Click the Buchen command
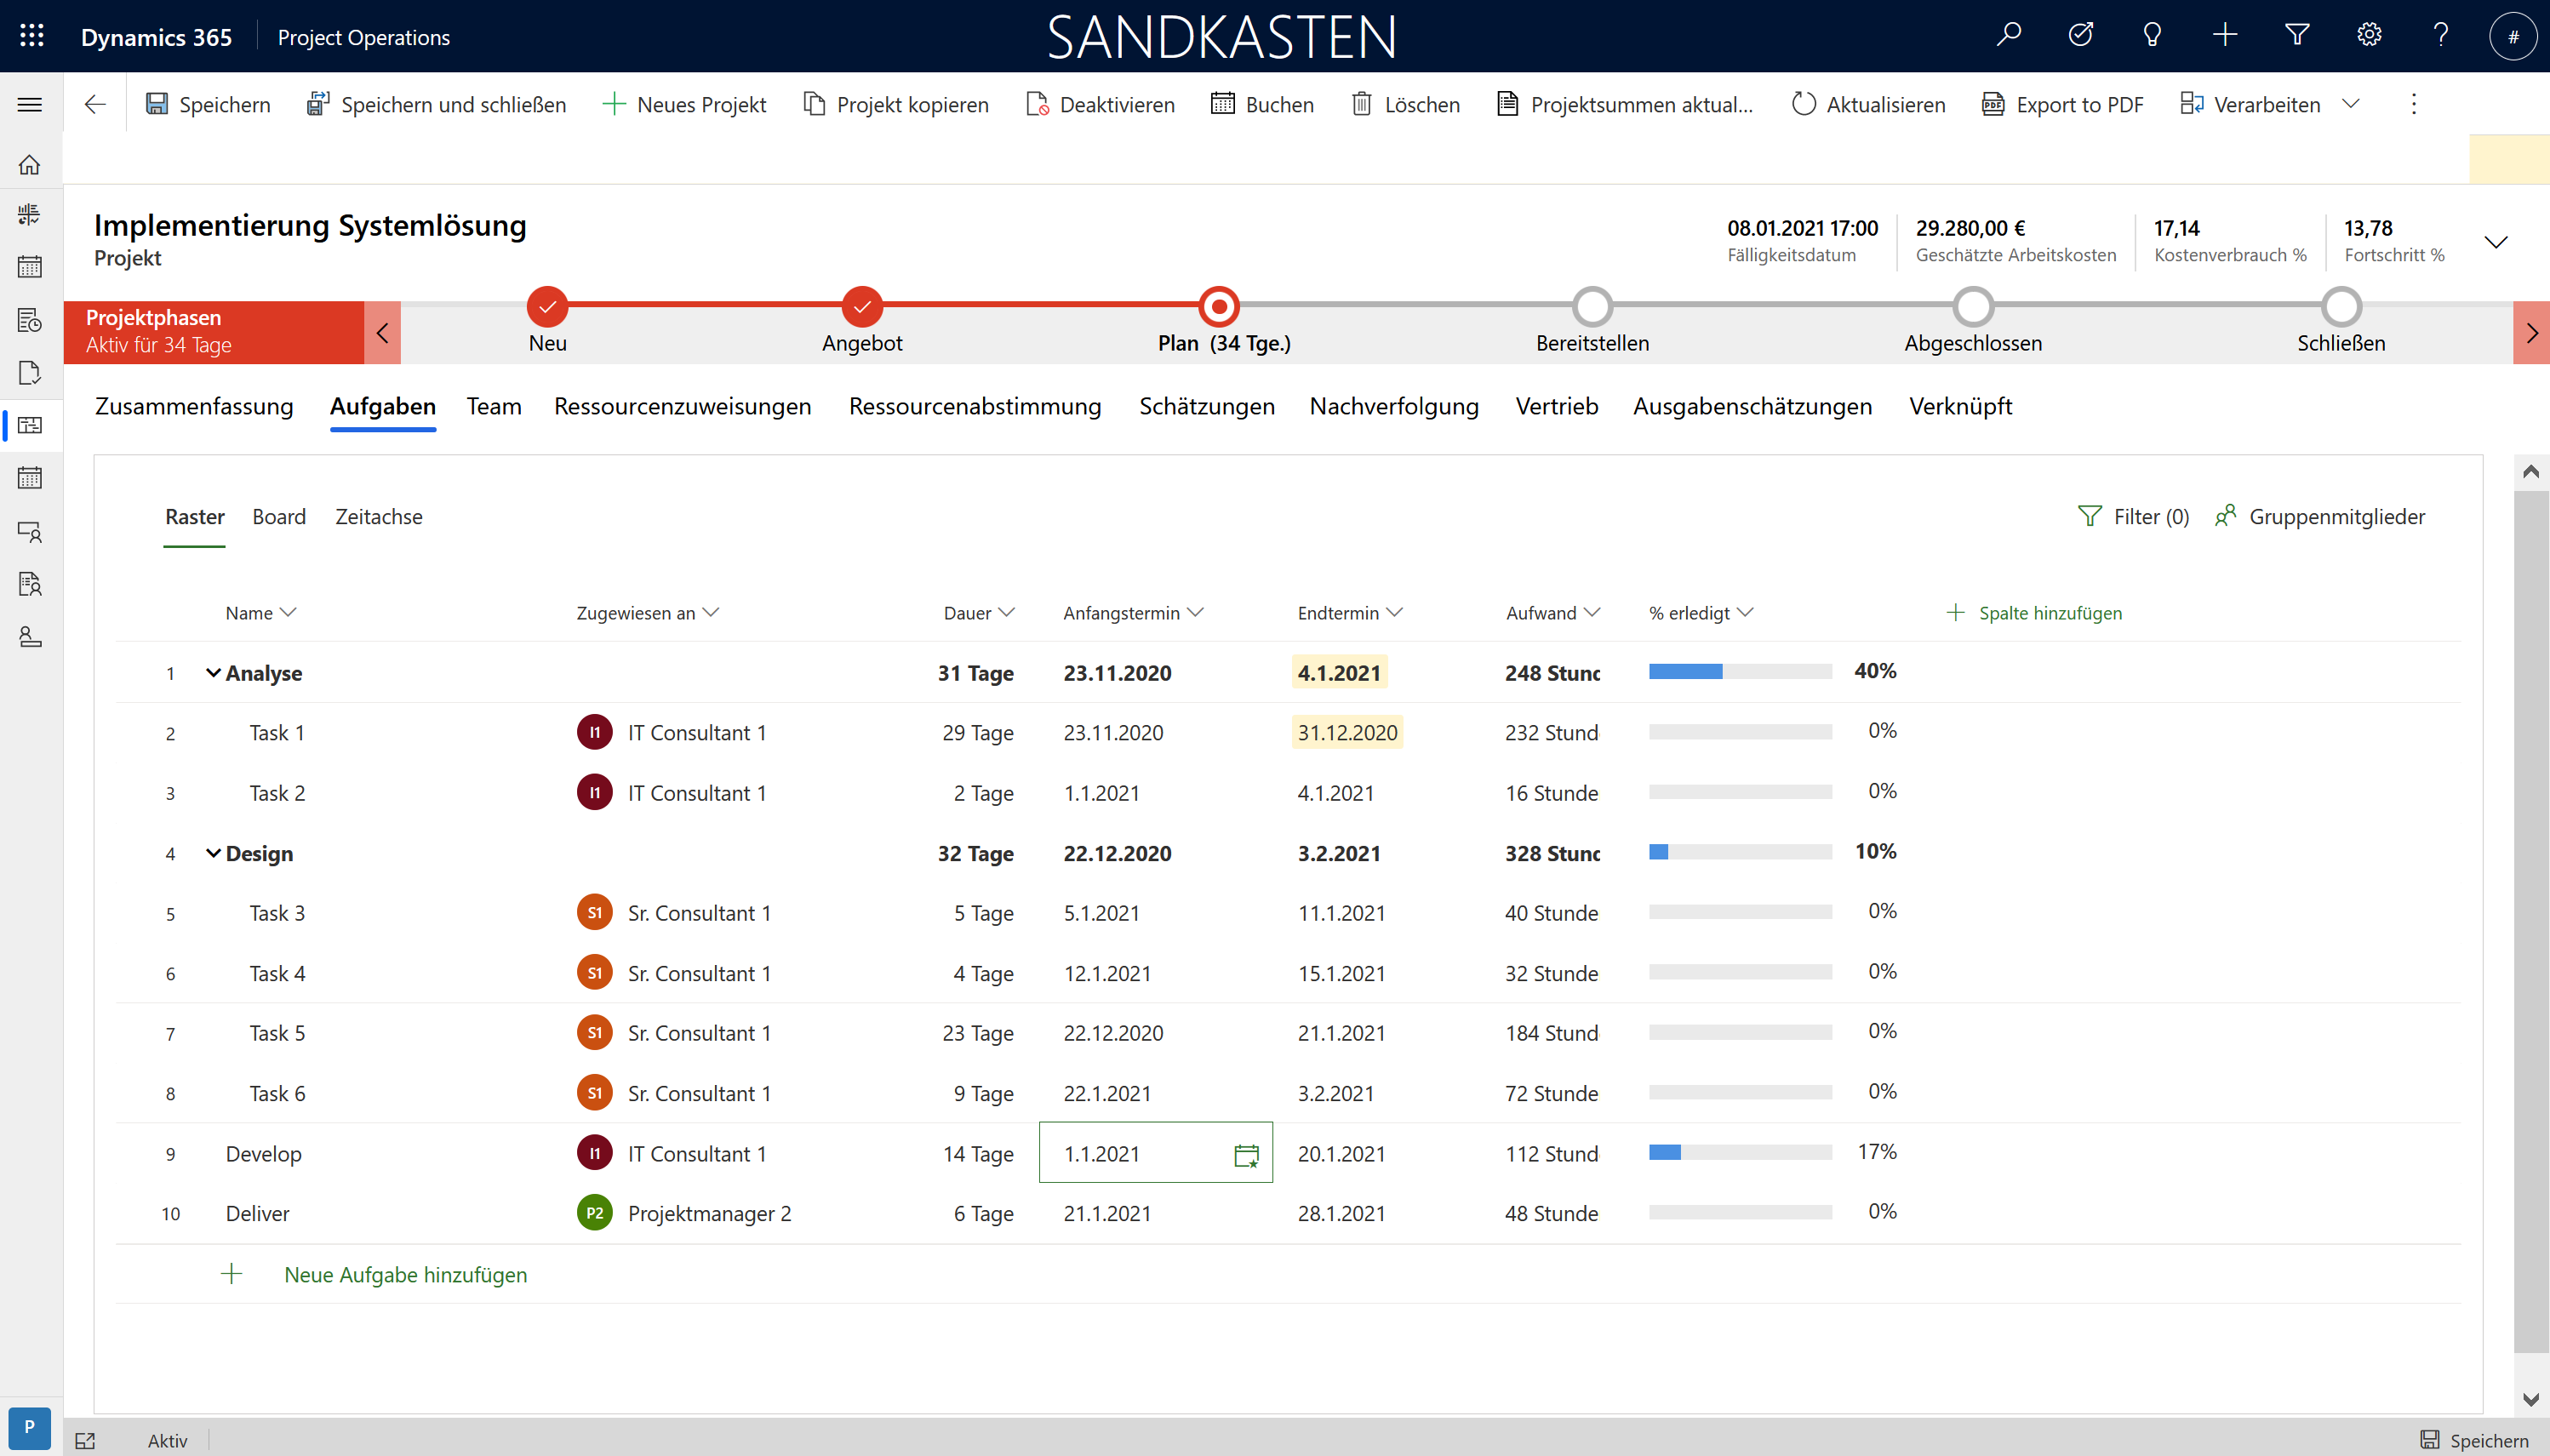The image size is (2550, 1456). tap(1262, 104)
